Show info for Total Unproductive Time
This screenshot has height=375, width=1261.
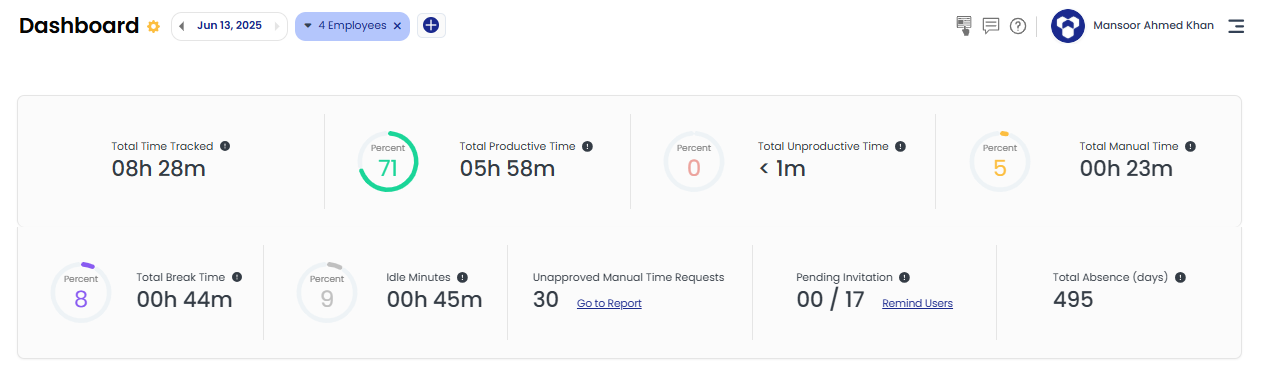[x=900, y=146]
